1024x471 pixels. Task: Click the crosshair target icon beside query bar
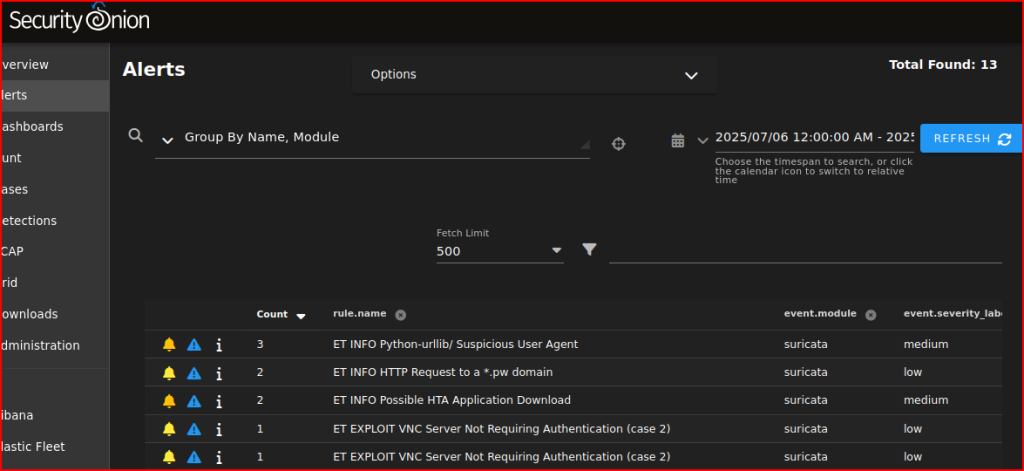coord(618,143)
